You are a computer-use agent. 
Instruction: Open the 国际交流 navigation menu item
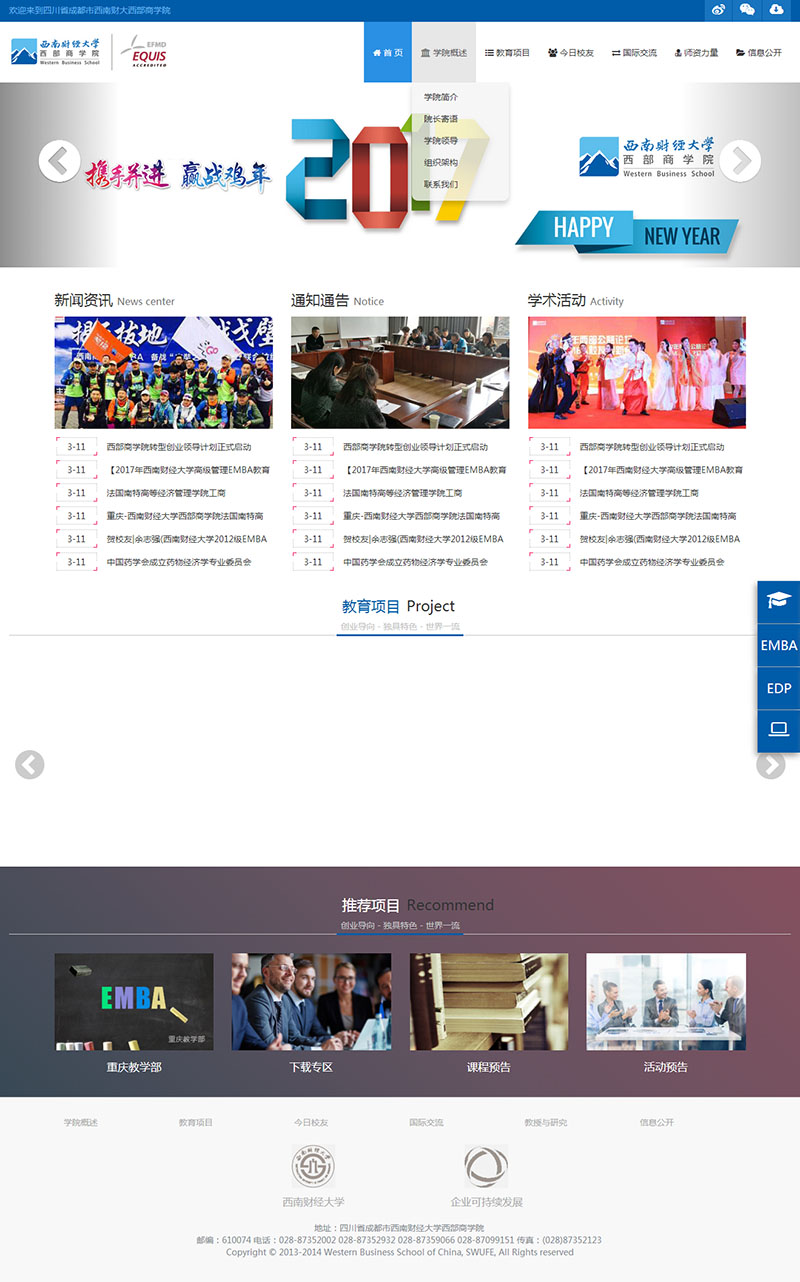634,52
